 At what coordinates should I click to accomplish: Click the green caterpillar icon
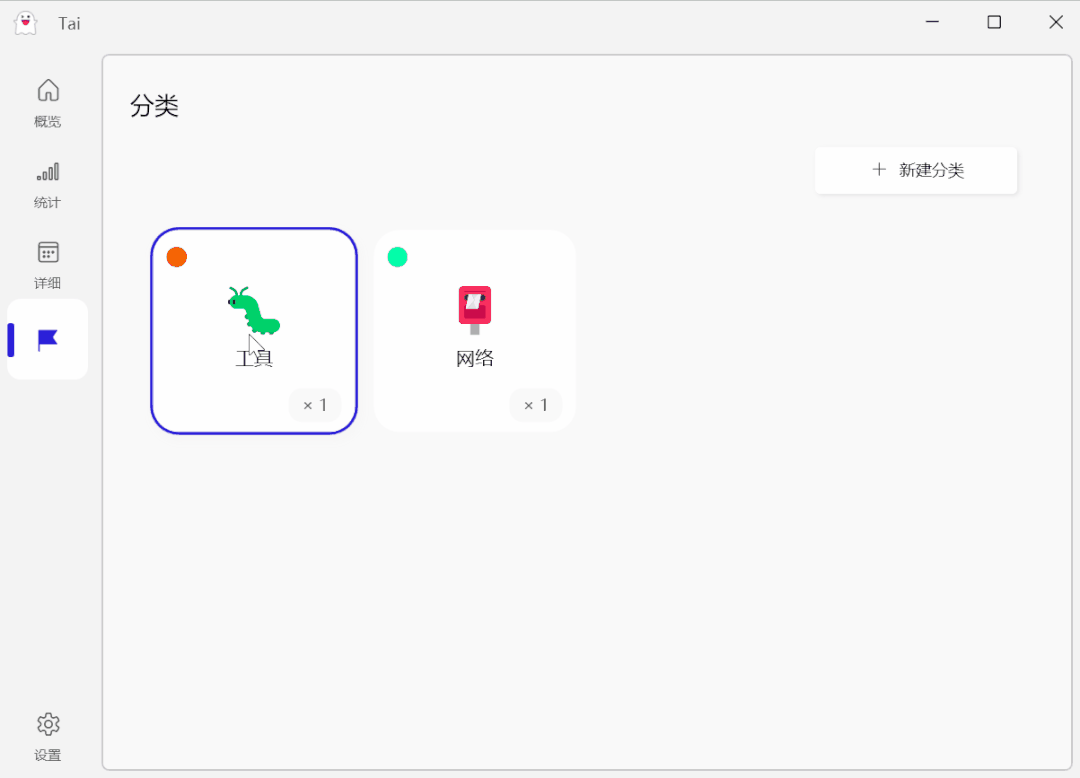(x=253, y=310)
